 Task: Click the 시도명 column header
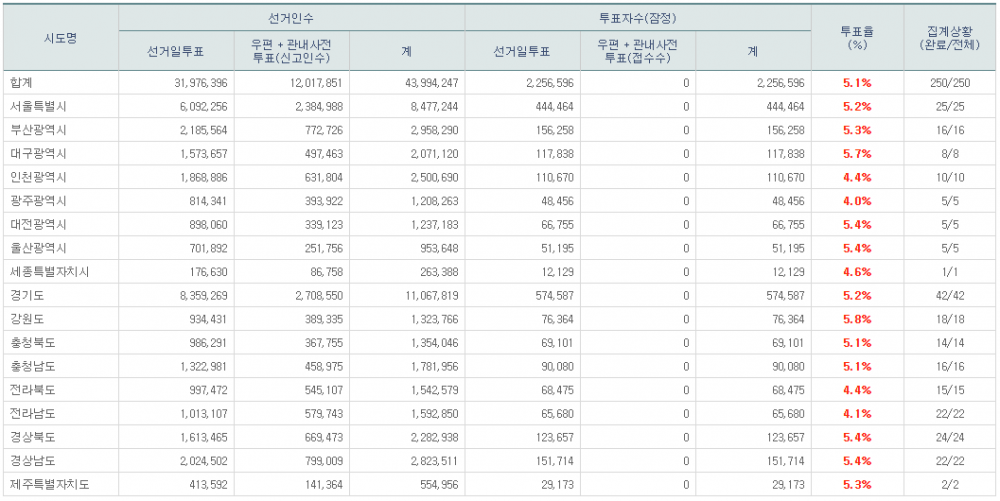click(60, 38)
